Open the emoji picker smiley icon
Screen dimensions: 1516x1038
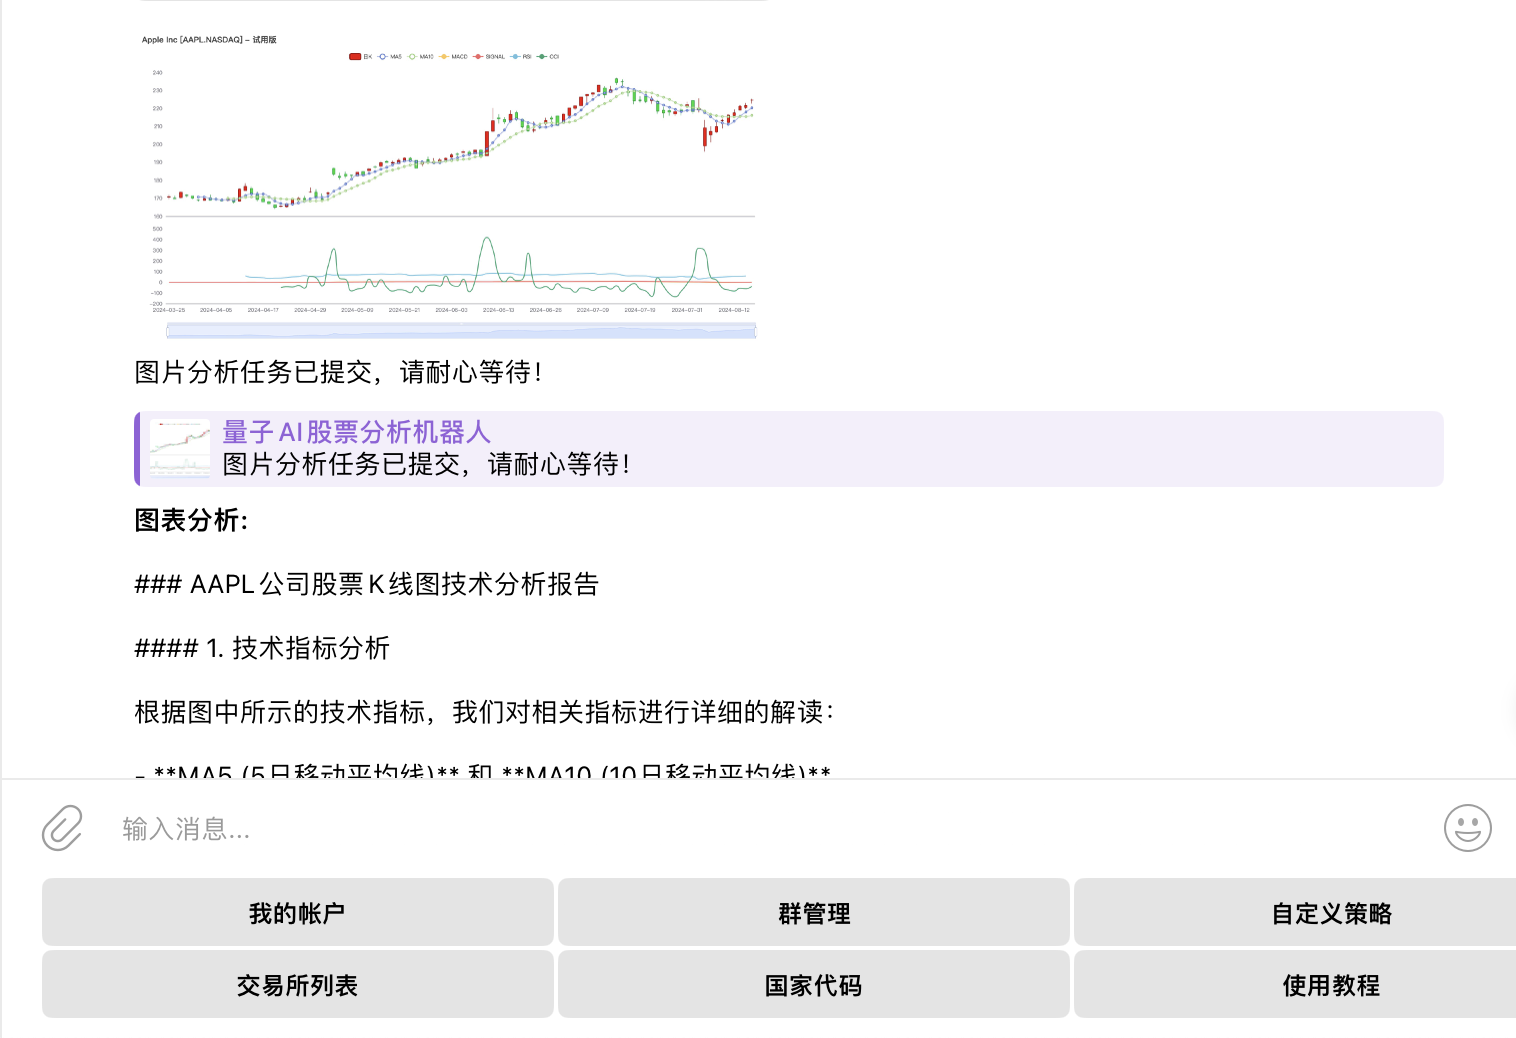(1467, 828)
